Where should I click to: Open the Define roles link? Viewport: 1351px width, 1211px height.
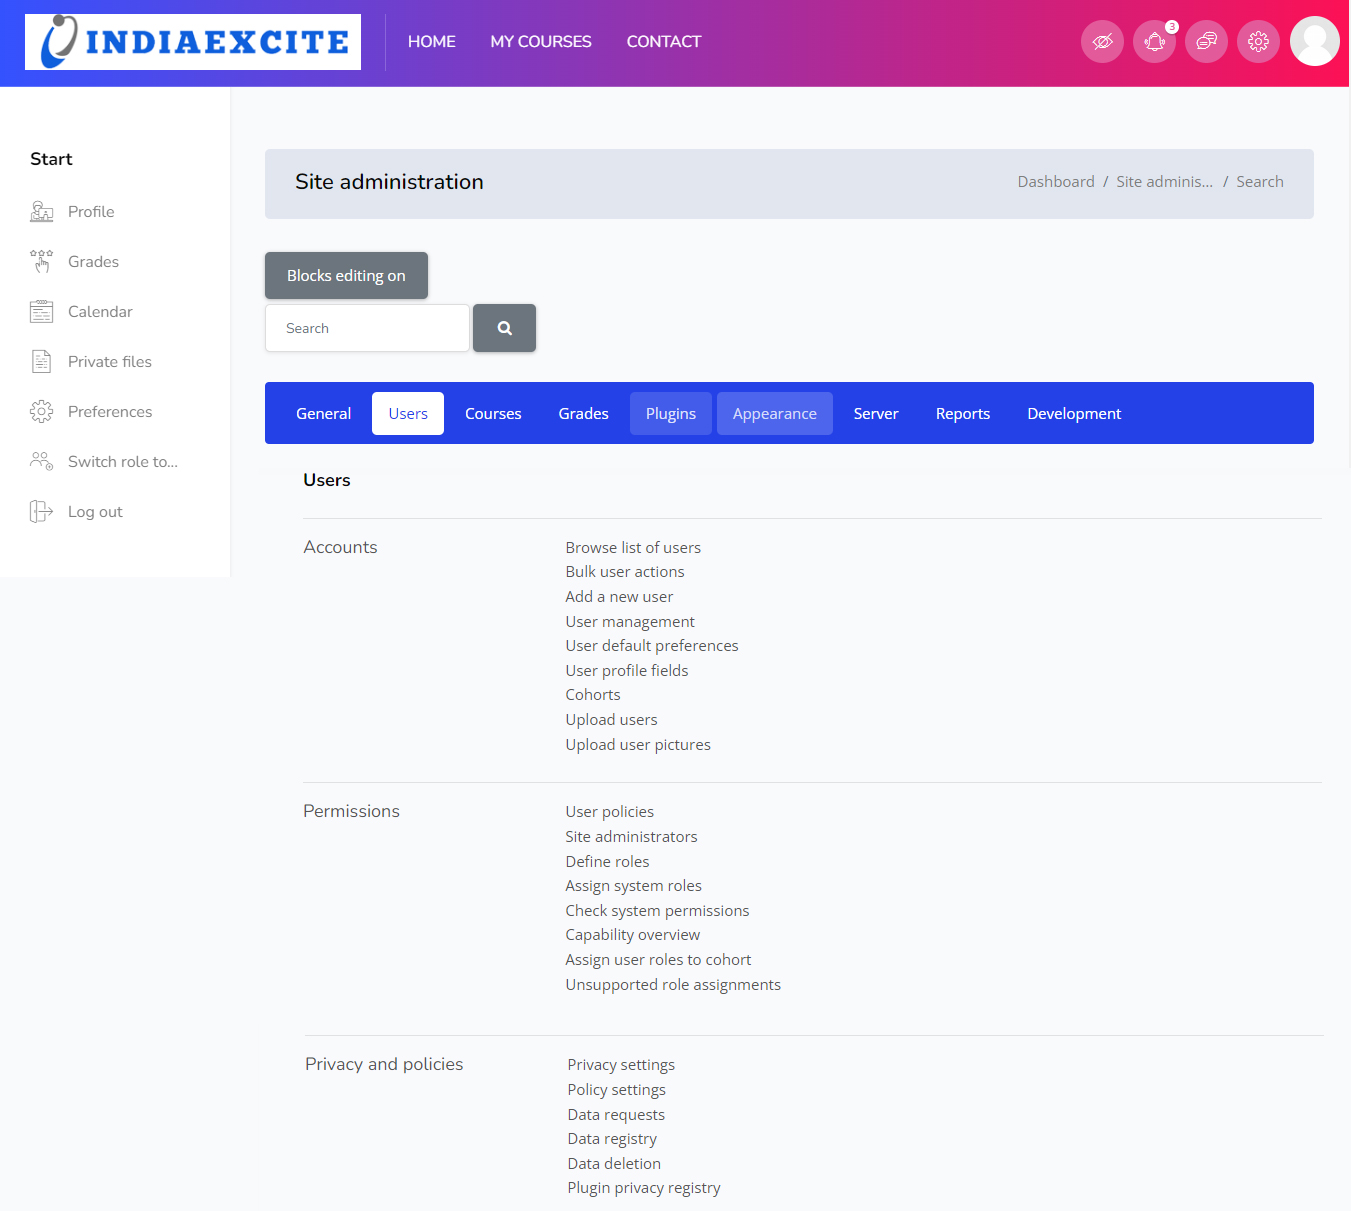click(607, 862)
